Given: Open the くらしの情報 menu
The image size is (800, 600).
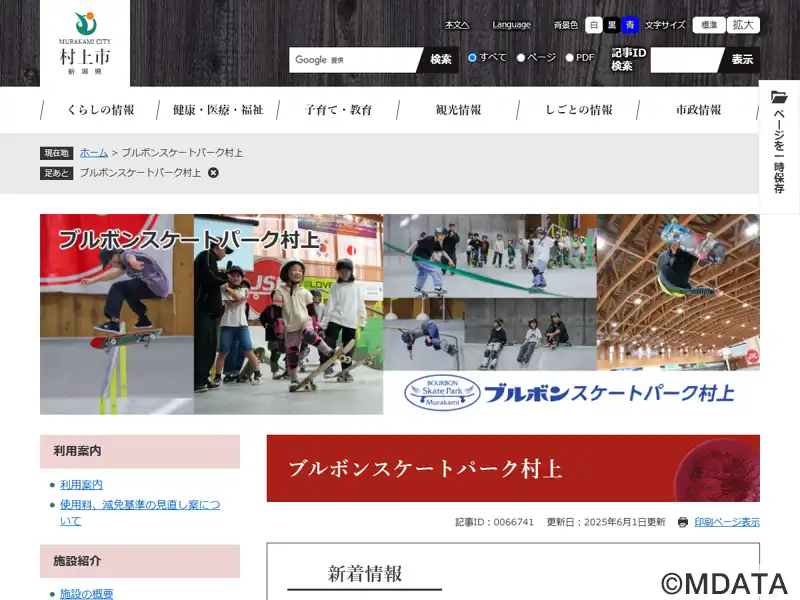Looking at the screenshot, I should click(x=100, y=110).
